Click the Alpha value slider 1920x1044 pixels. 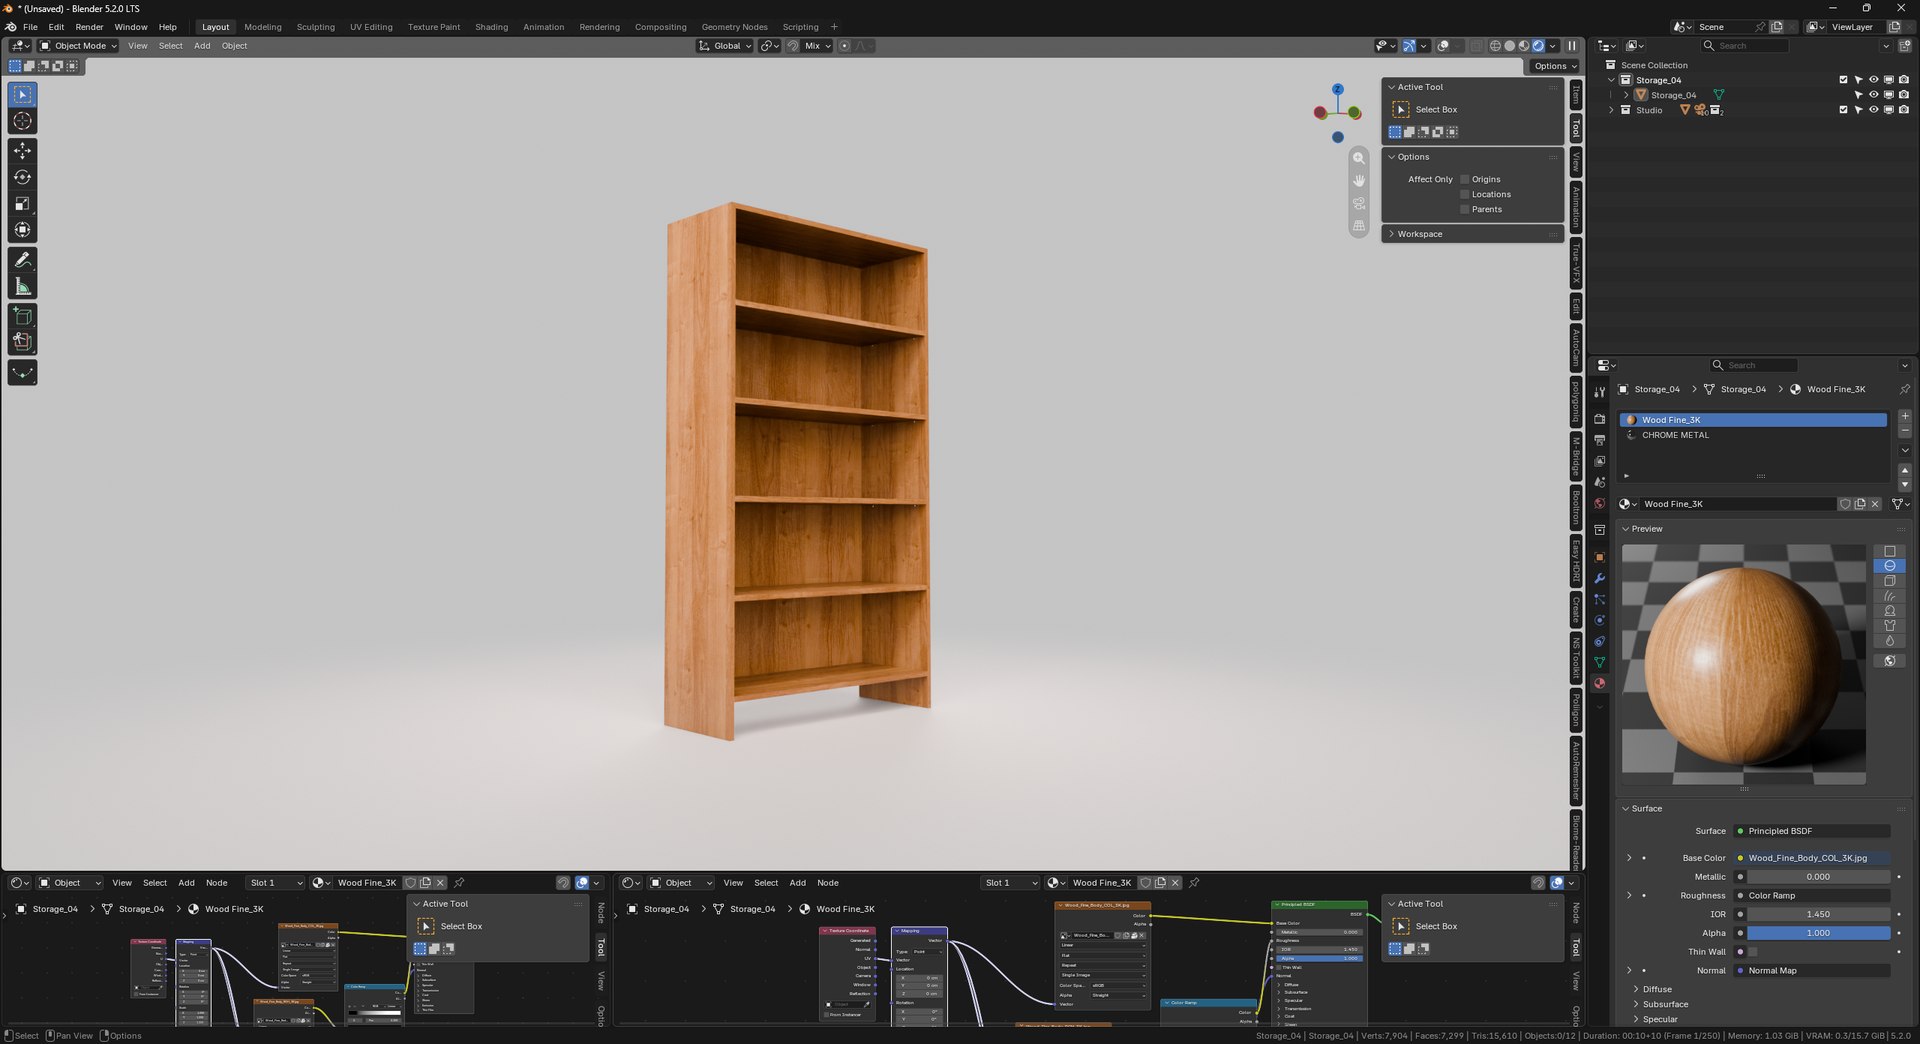click(x=1818, y=933)
